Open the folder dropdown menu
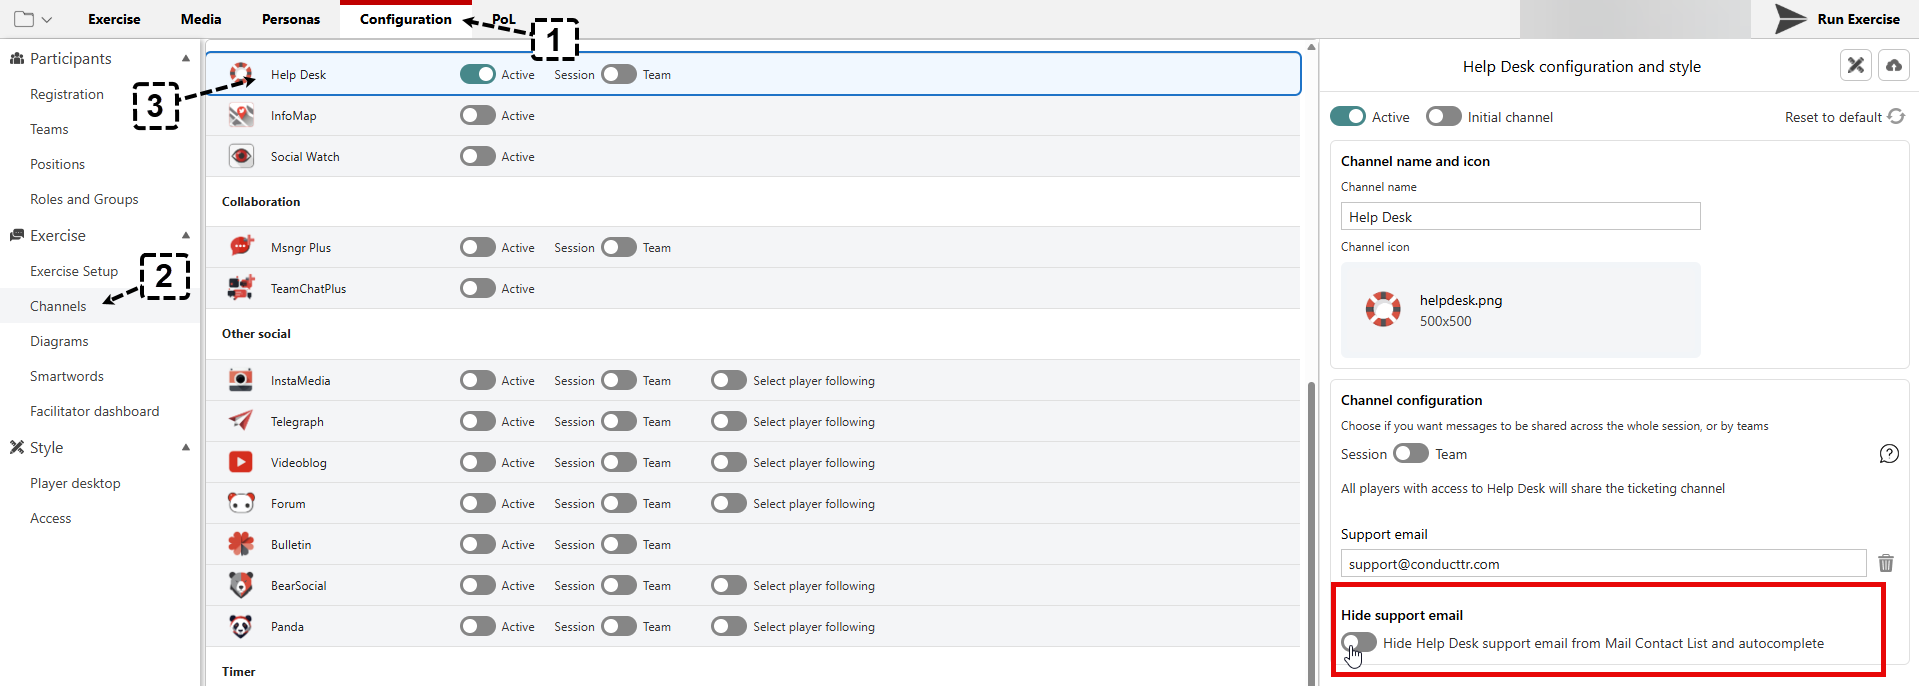1919x686 pixels. (x=33, y=19)
